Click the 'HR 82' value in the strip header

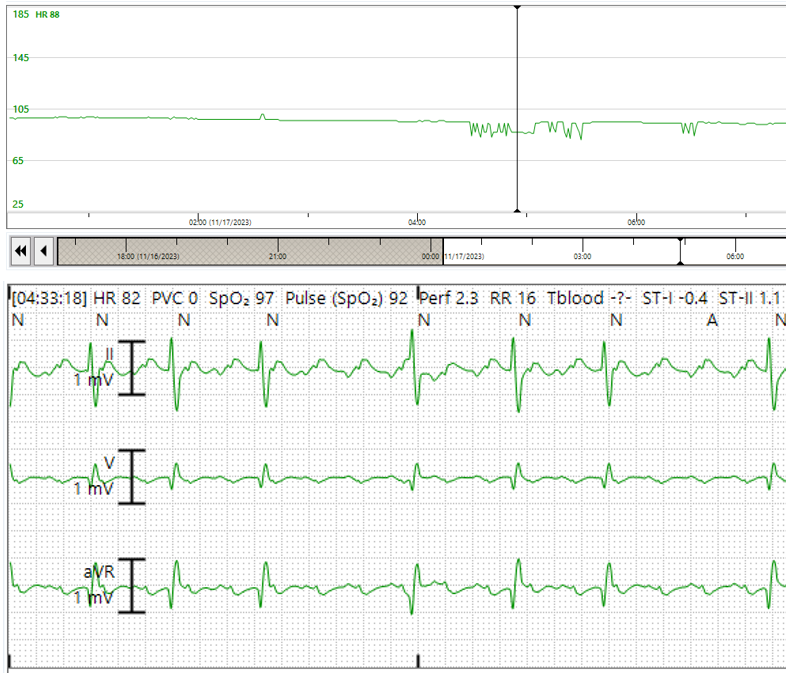117,298
